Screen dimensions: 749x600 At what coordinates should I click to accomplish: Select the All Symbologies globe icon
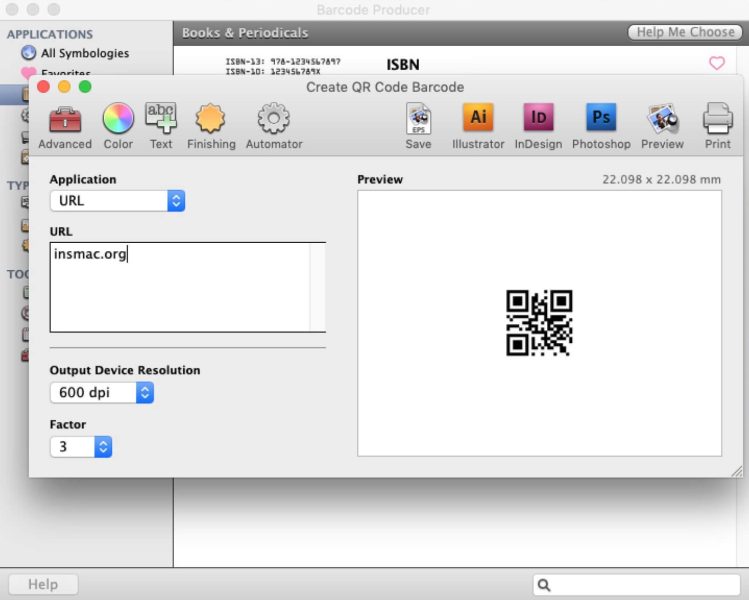tap(28, 53)
